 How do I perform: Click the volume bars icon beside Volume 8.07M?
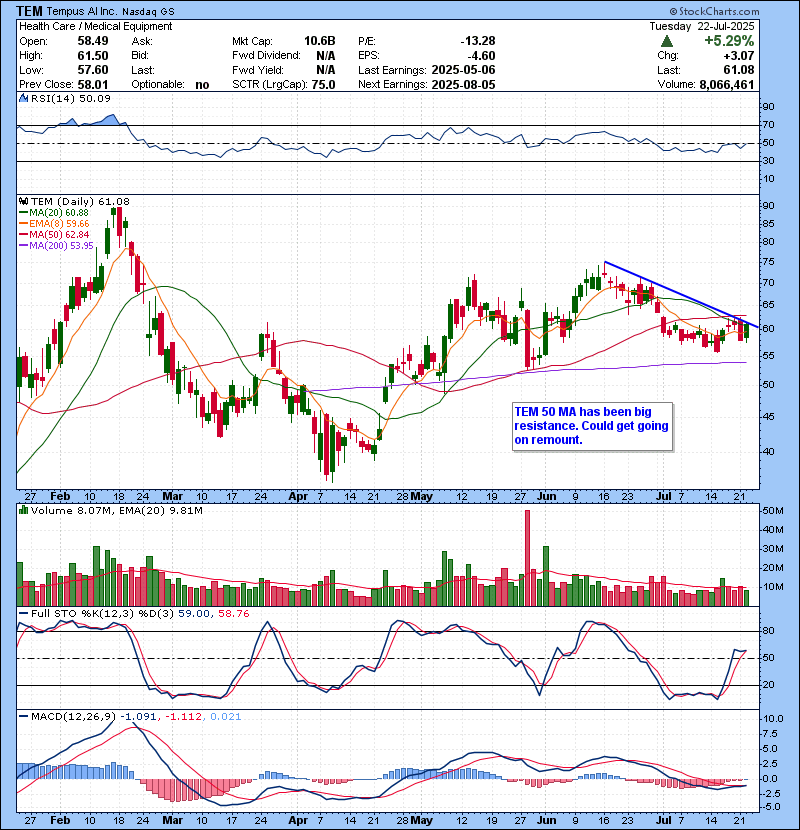[x=23, y=510]
